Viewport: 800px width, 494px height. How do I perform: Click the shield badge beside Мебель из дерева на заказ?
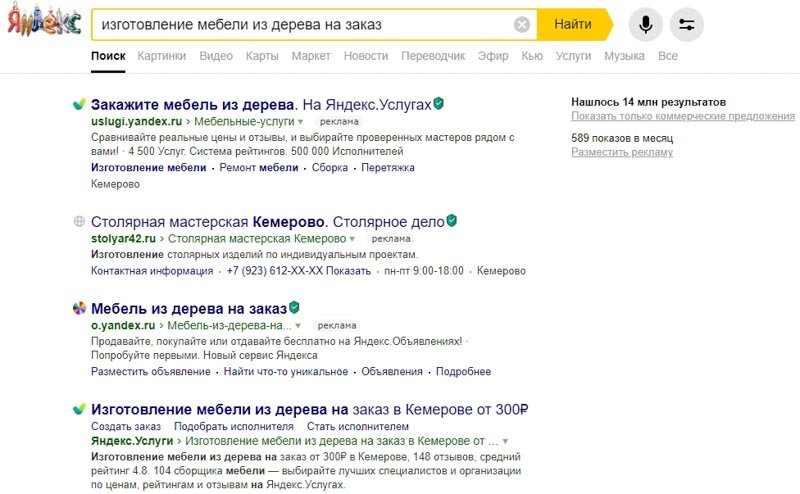(x=294, y=307)
